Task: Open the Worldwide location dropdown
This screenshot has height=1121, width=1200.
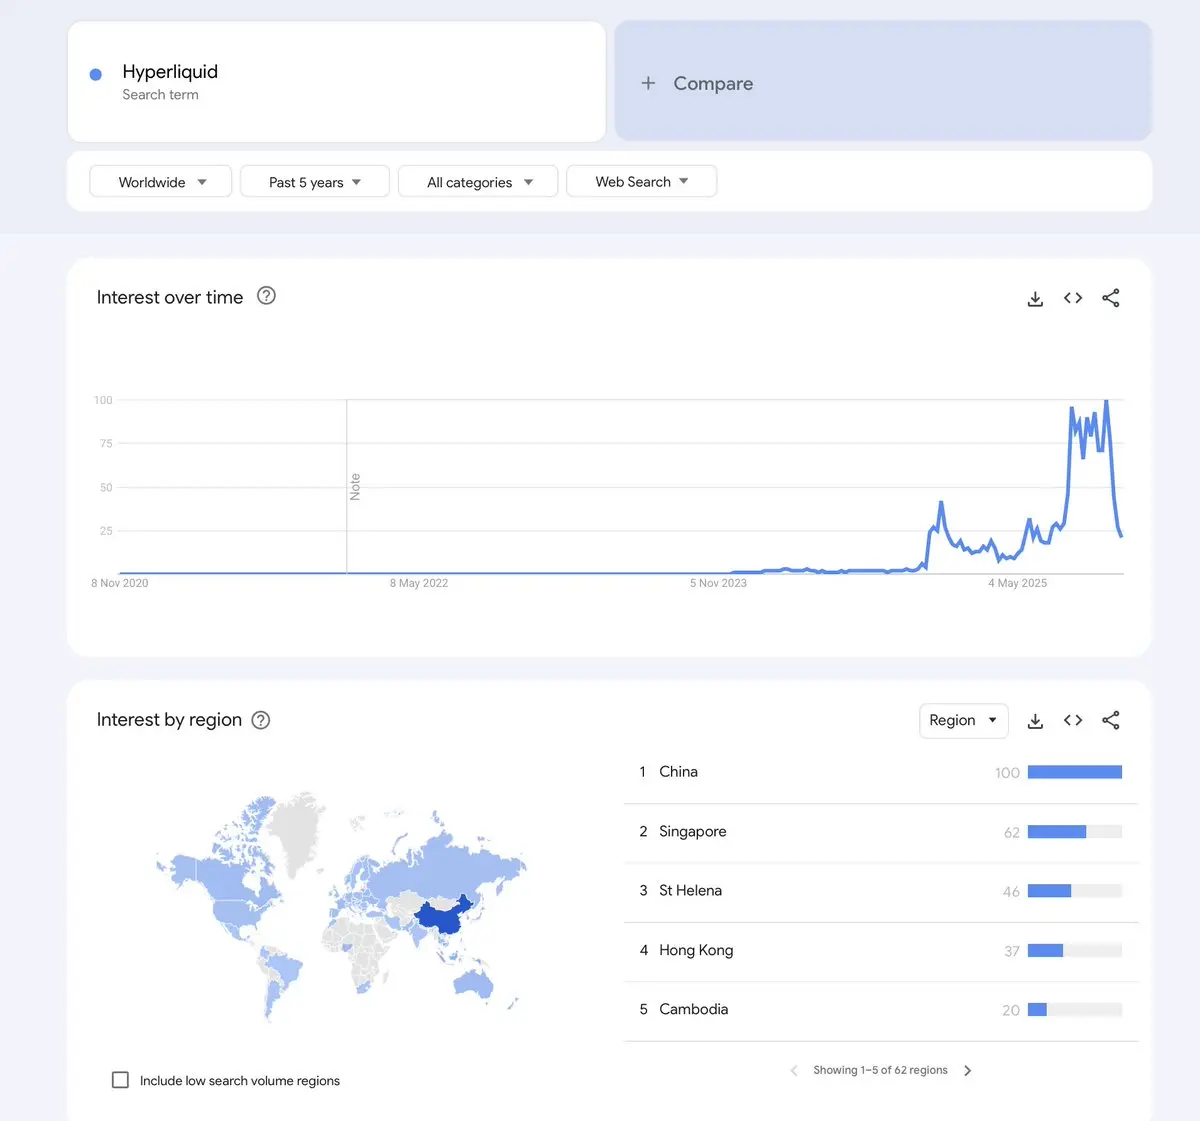Action: pos(161,182)
